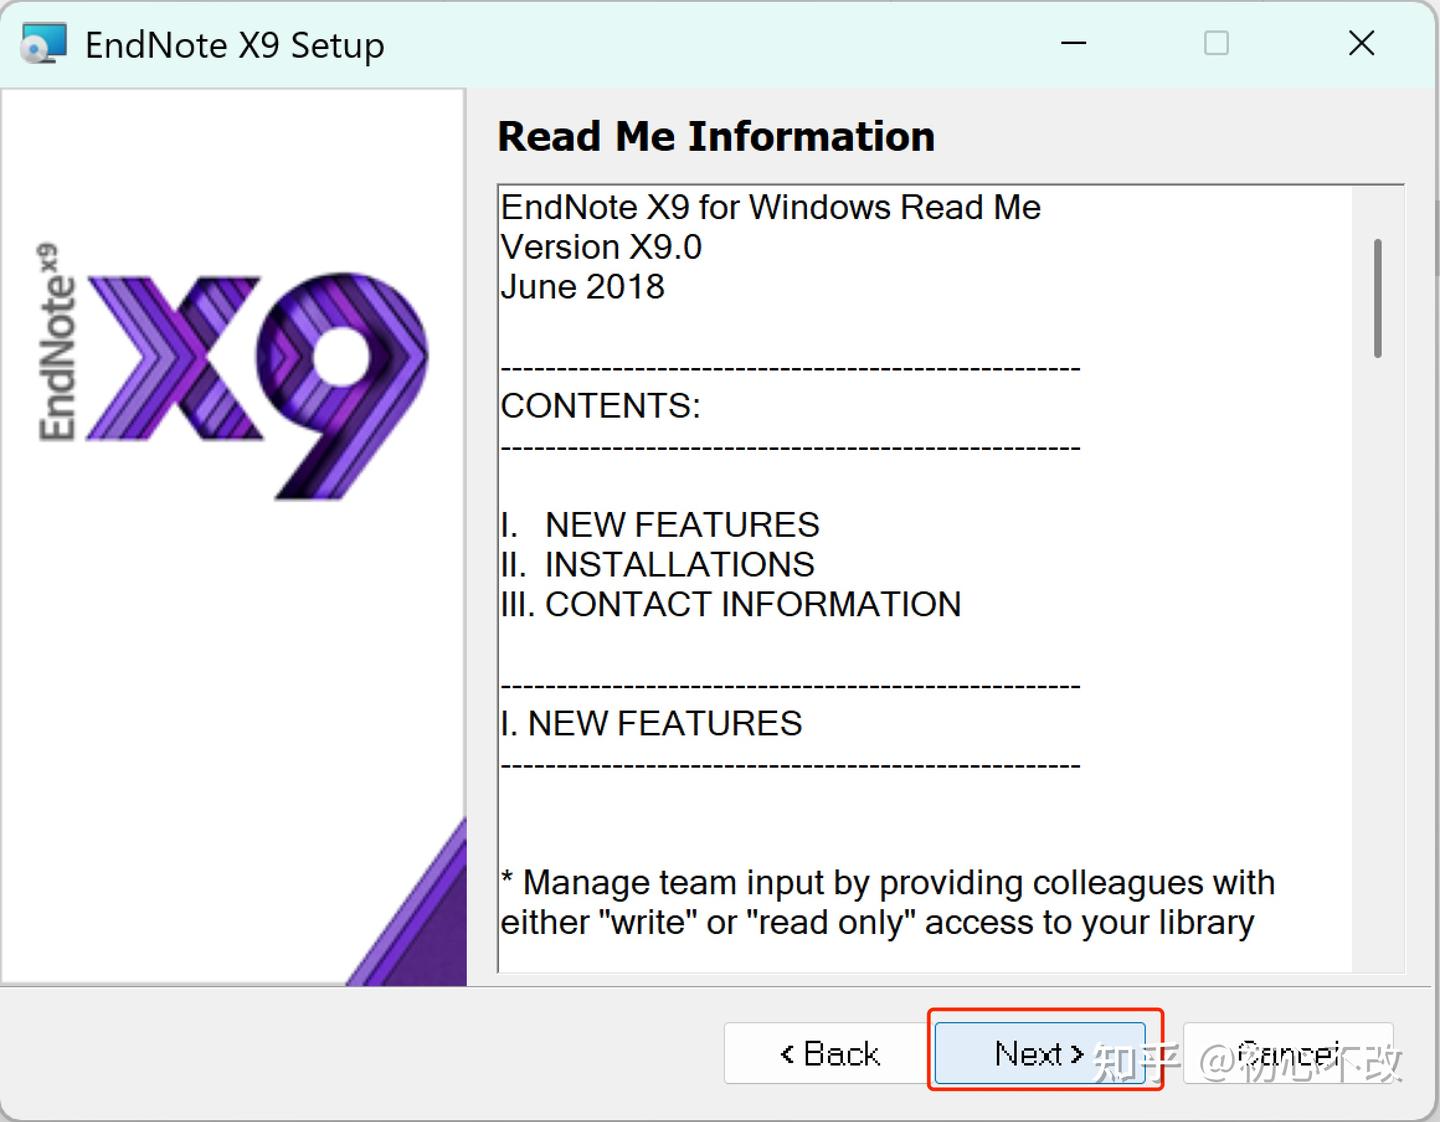This screenshot has height=1122, width=1440.
Task: Click the Version X9.0 text line
Action: [601, 247]
